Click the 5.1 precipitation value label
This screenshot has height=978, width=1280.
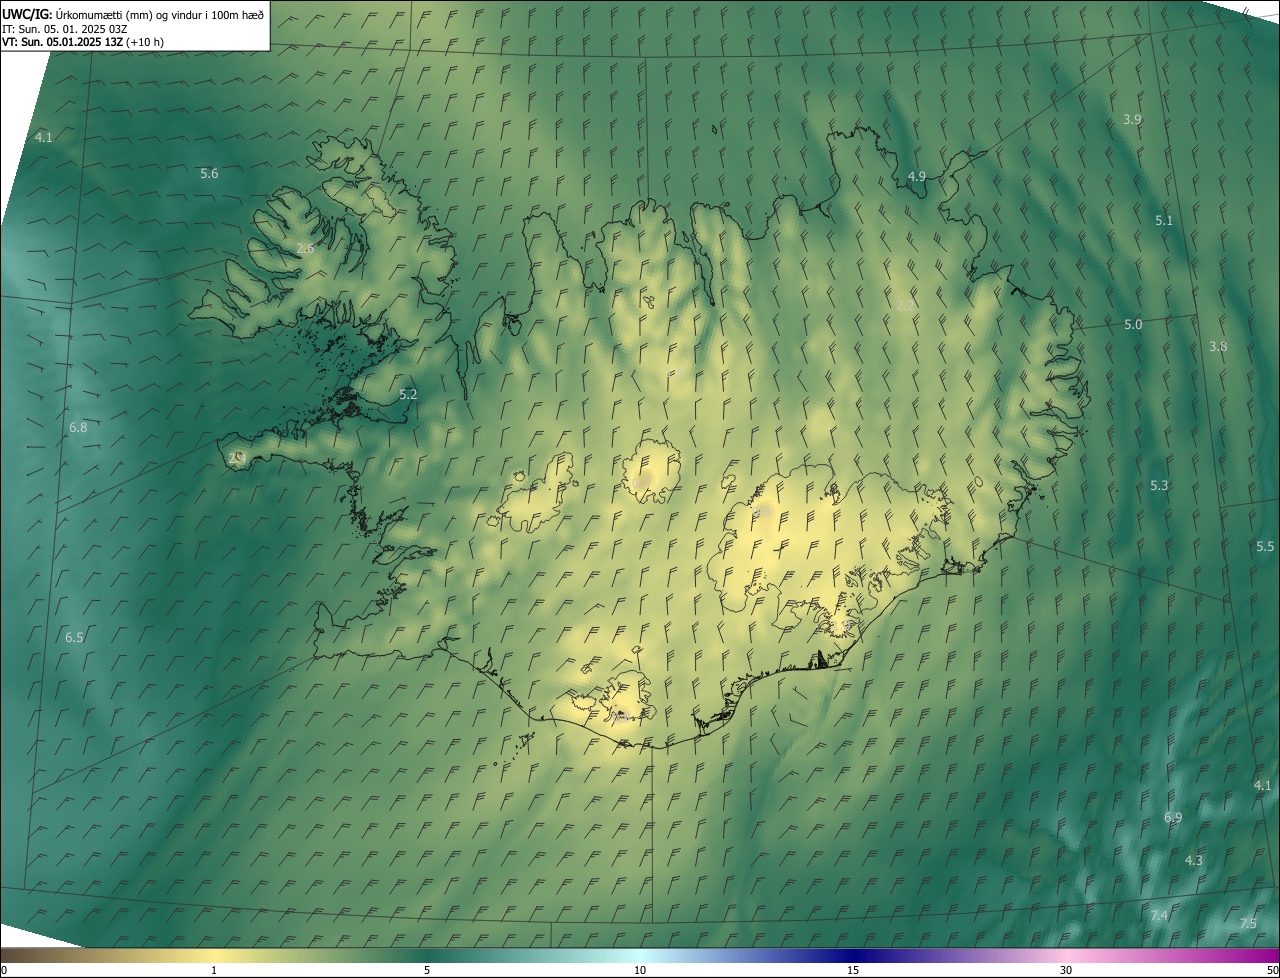[1164, 221]
